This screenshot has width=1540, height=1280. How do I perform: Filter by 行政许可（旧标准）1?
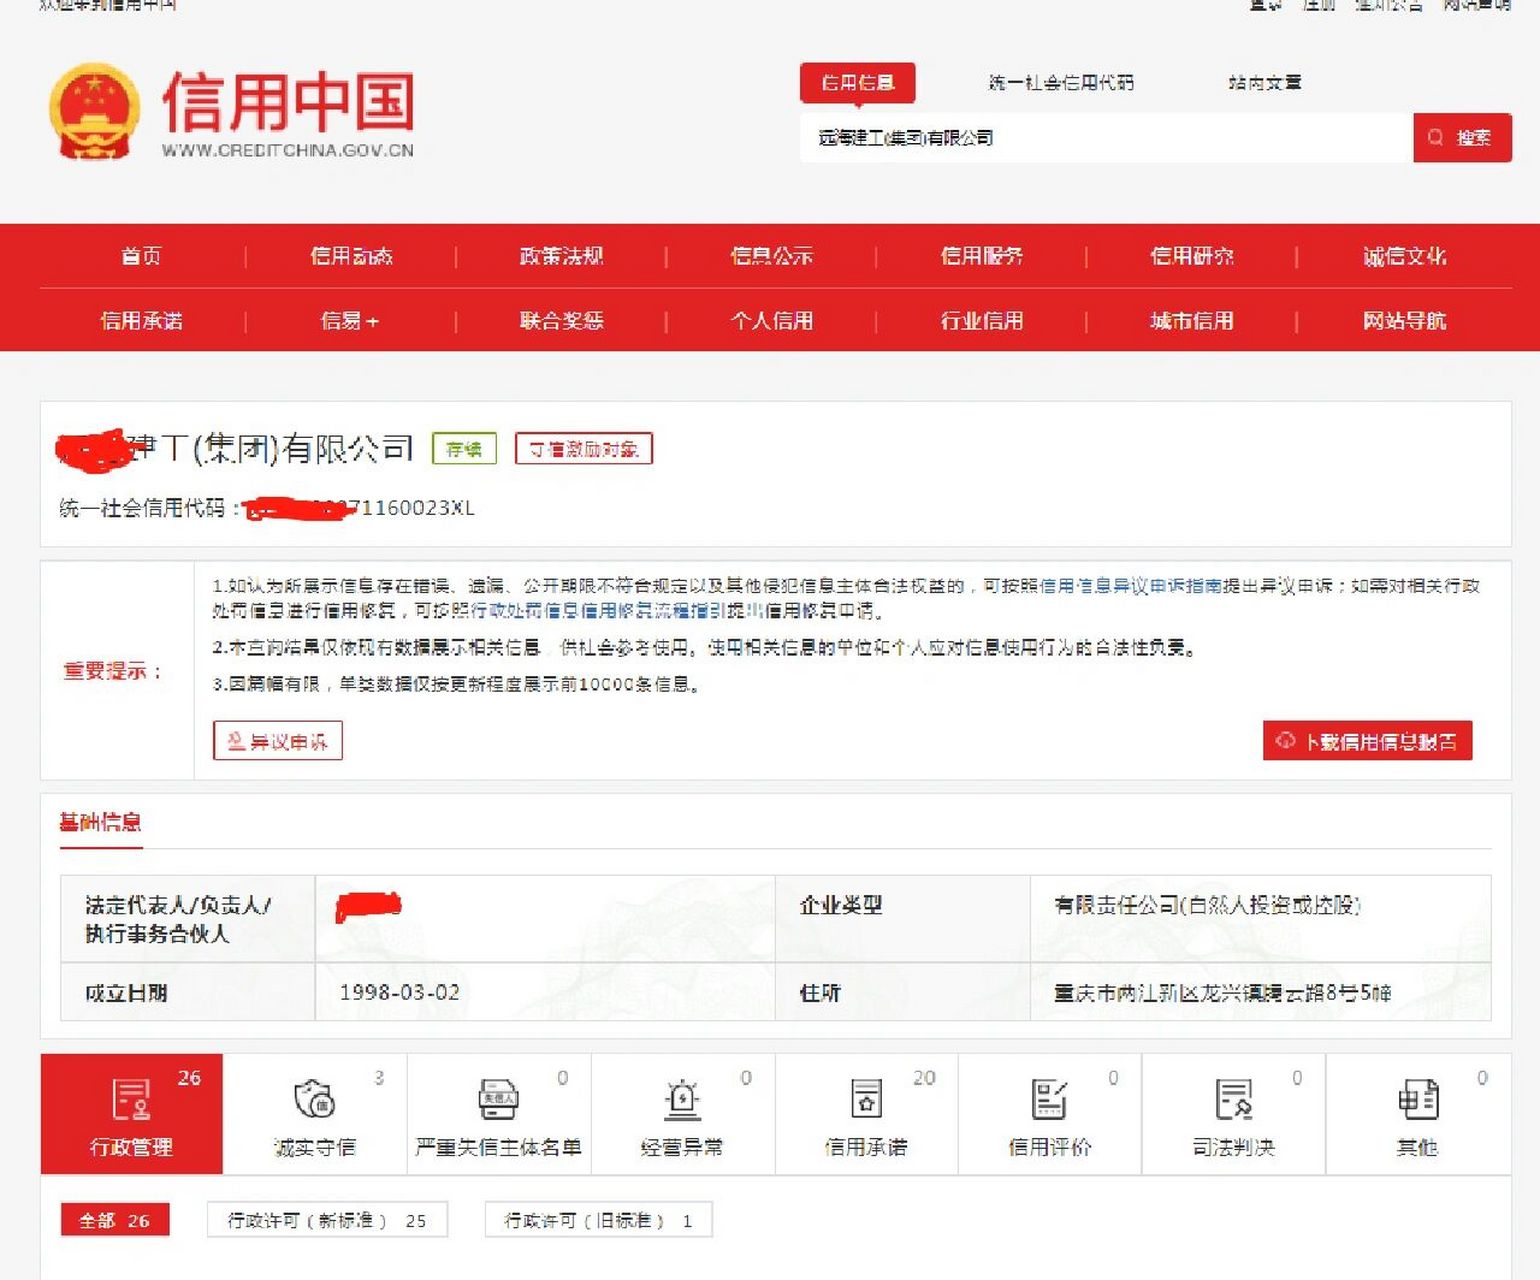pos(598,1221)
